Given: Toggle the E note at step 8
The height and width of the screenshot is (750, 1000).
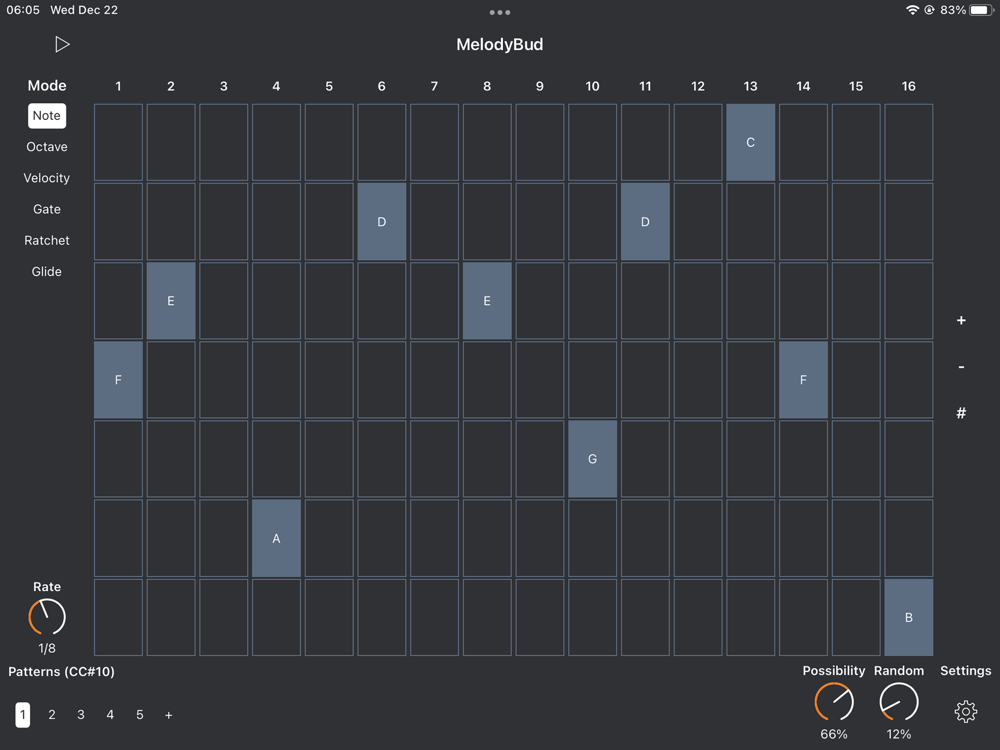Looking at the screenshot, I should tap(487, 301).
